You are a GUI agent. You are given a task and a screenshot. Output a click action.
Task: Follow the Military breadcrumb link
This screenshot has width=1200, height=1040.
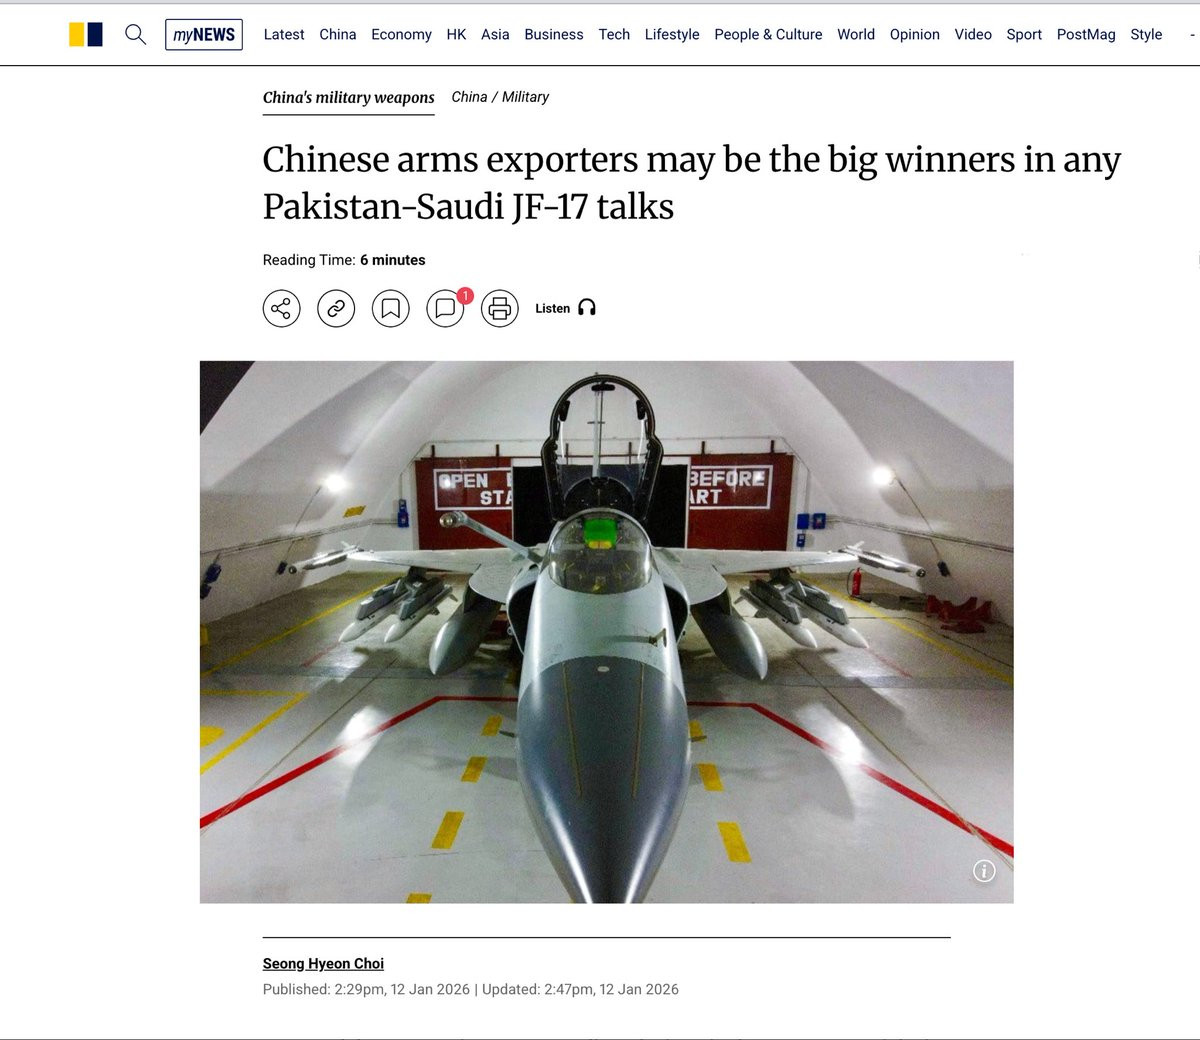525,97
